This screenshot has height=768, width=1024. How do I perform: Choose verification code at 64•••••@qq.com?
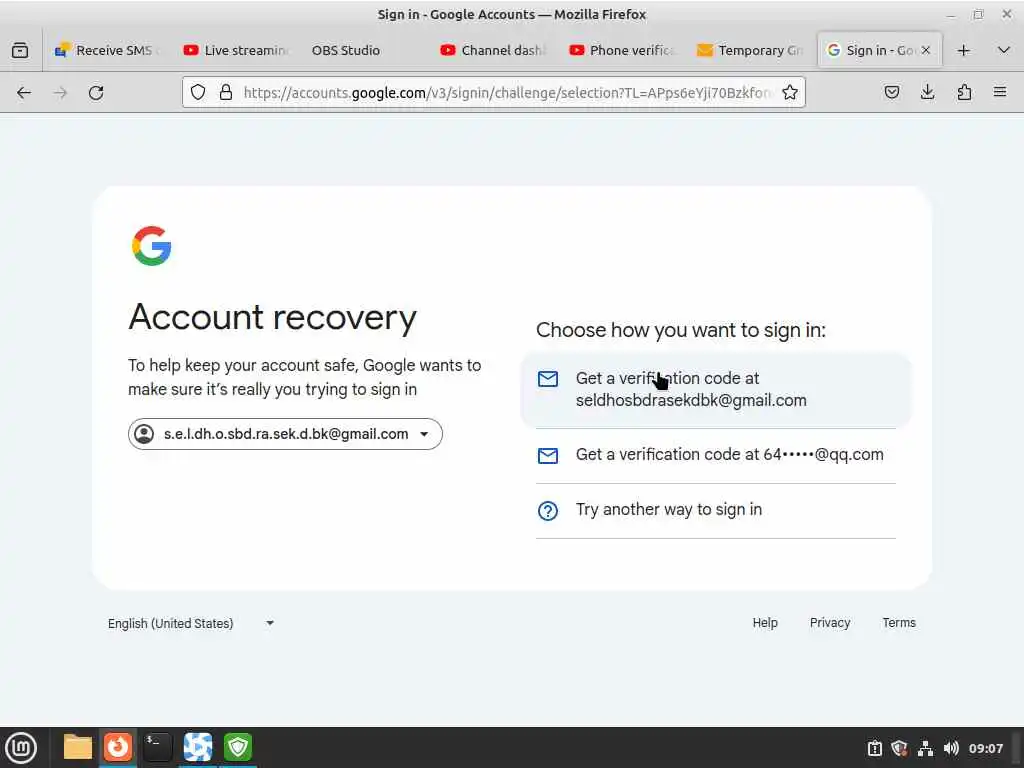pyautogui.click(x=716, y=455)
